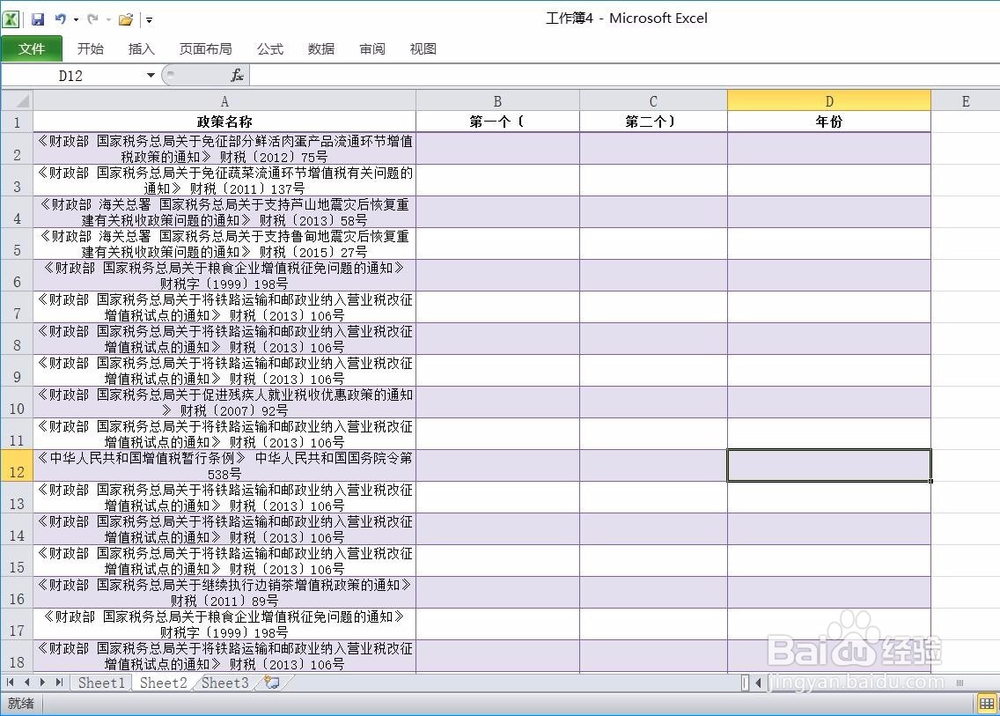This screenshot has width=1000, height=716.
Task: Click the insert new worksheet icon
Action: (271, 683)
